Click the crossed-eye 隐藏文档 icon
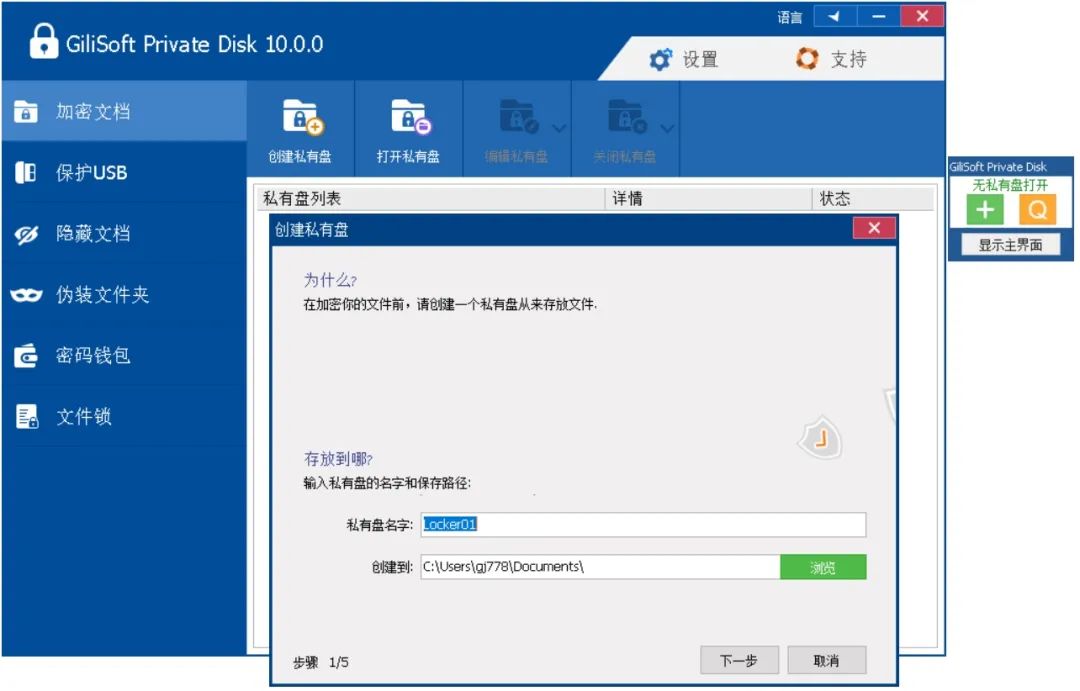 pyautogui.click(x=26, y=234)
